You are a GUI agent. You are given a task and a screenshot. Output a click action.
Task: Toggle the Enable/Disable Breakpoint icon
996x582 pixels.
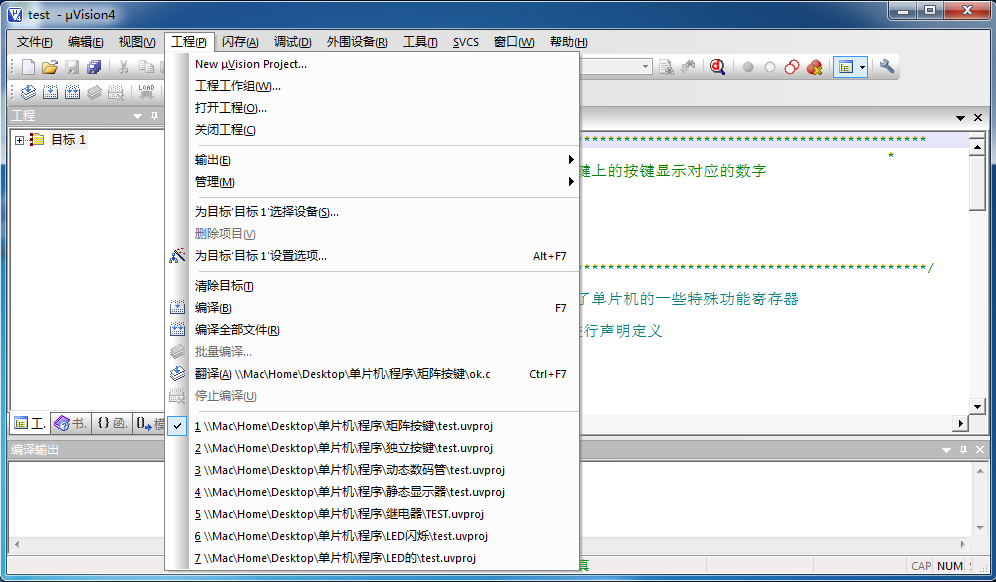770,67
